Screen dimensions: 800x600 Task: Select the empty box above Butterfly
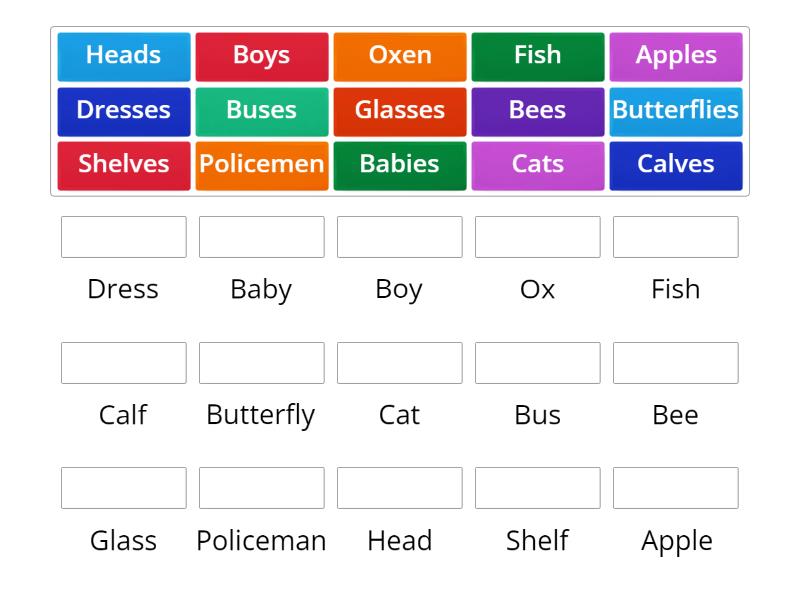coord(261,362)
